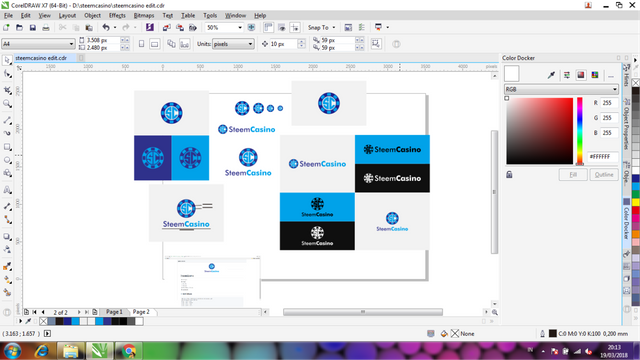Image resolution: width=640 pixels, height=360 pixels.
Task: Select the Polygon tool
Action: [7, 173]
